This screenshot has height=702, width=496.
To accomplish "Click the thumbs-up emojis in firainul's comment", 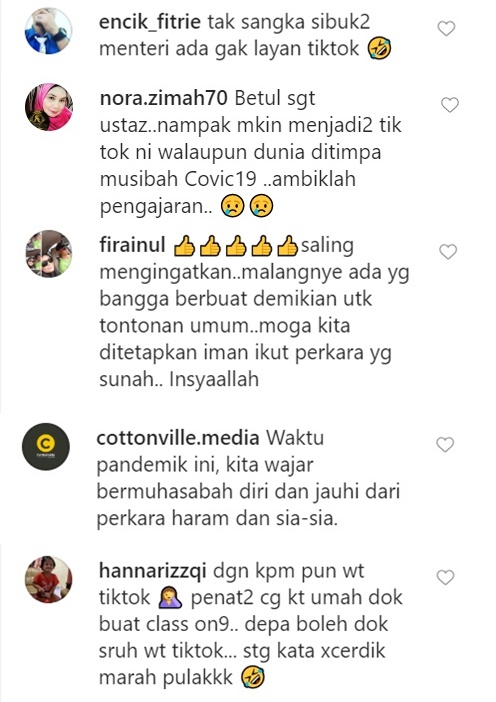I will tap(235, 246).
